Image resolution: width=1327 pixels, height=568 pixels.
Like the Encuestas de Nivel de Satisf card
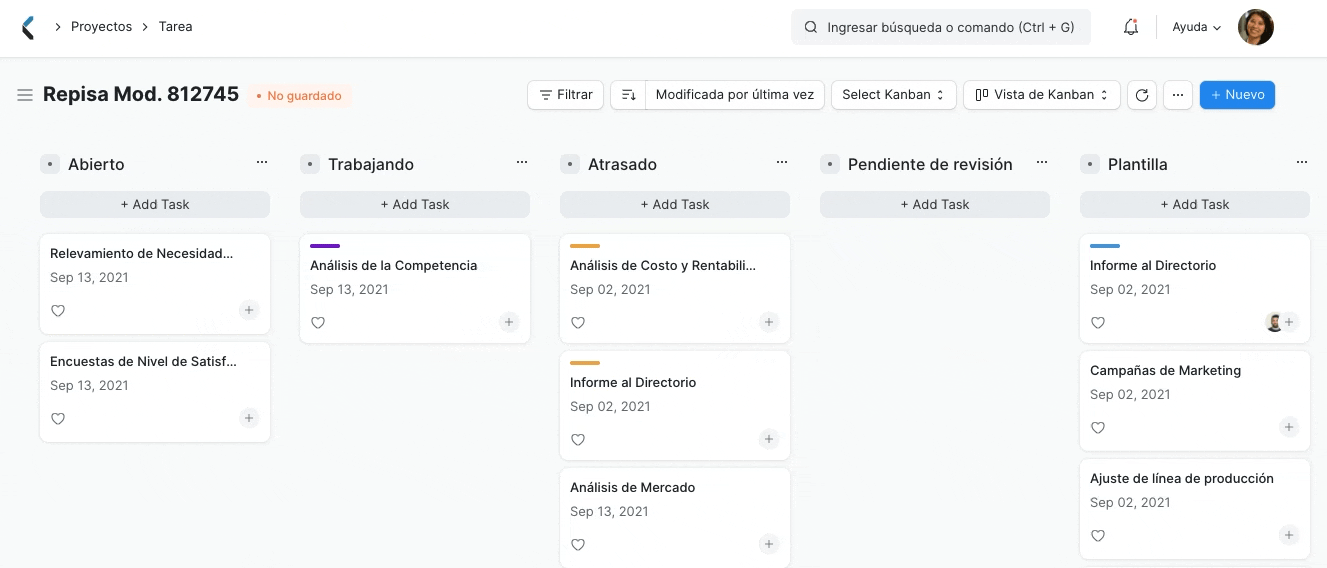[x=58, y=419]
